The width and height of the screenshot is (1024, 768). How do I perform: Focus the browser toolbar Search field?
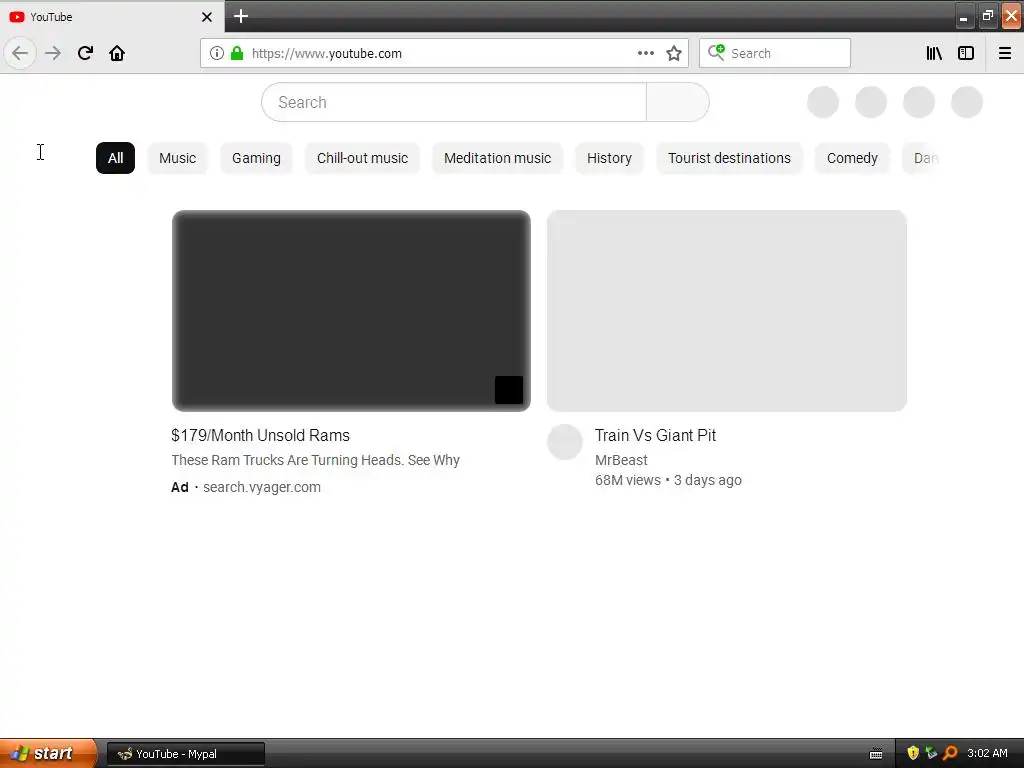[x=775, y=53]
